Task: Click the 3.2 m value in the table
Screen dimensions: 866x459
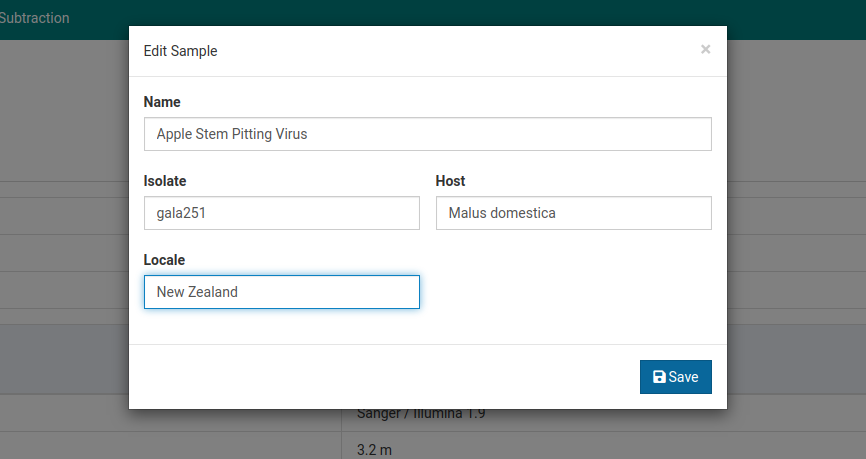Action: (374, 449)
